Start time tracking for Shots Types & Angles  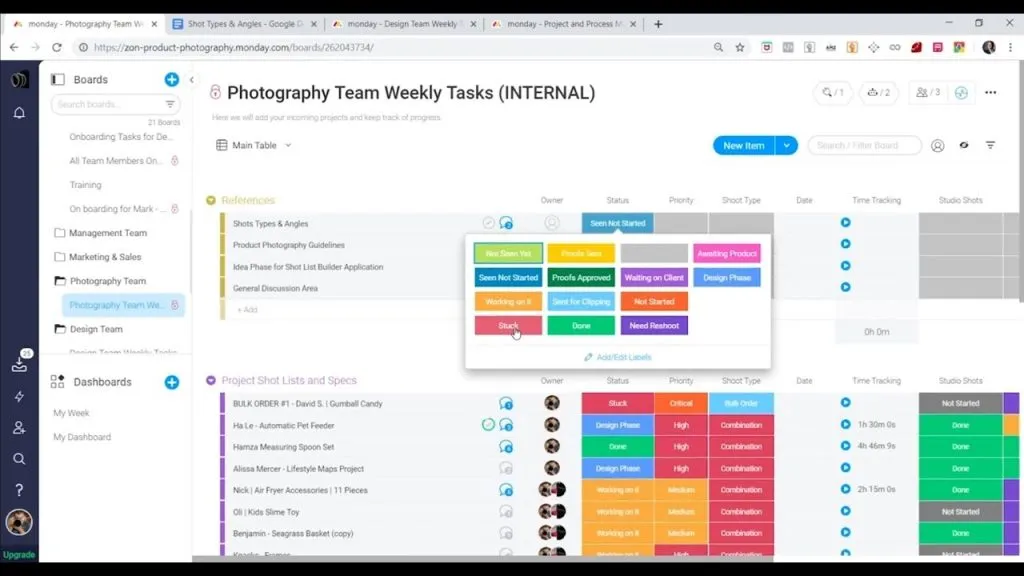(845, 223)
